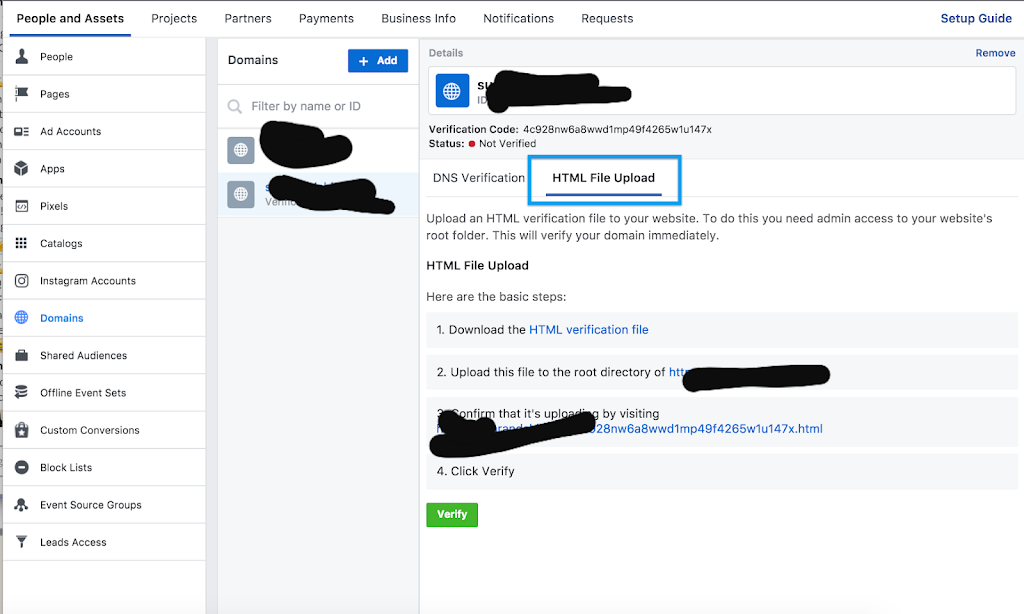Screen dimensions: 1024x614
Task: Open the Setup Guide link
Action: (976, 18)
